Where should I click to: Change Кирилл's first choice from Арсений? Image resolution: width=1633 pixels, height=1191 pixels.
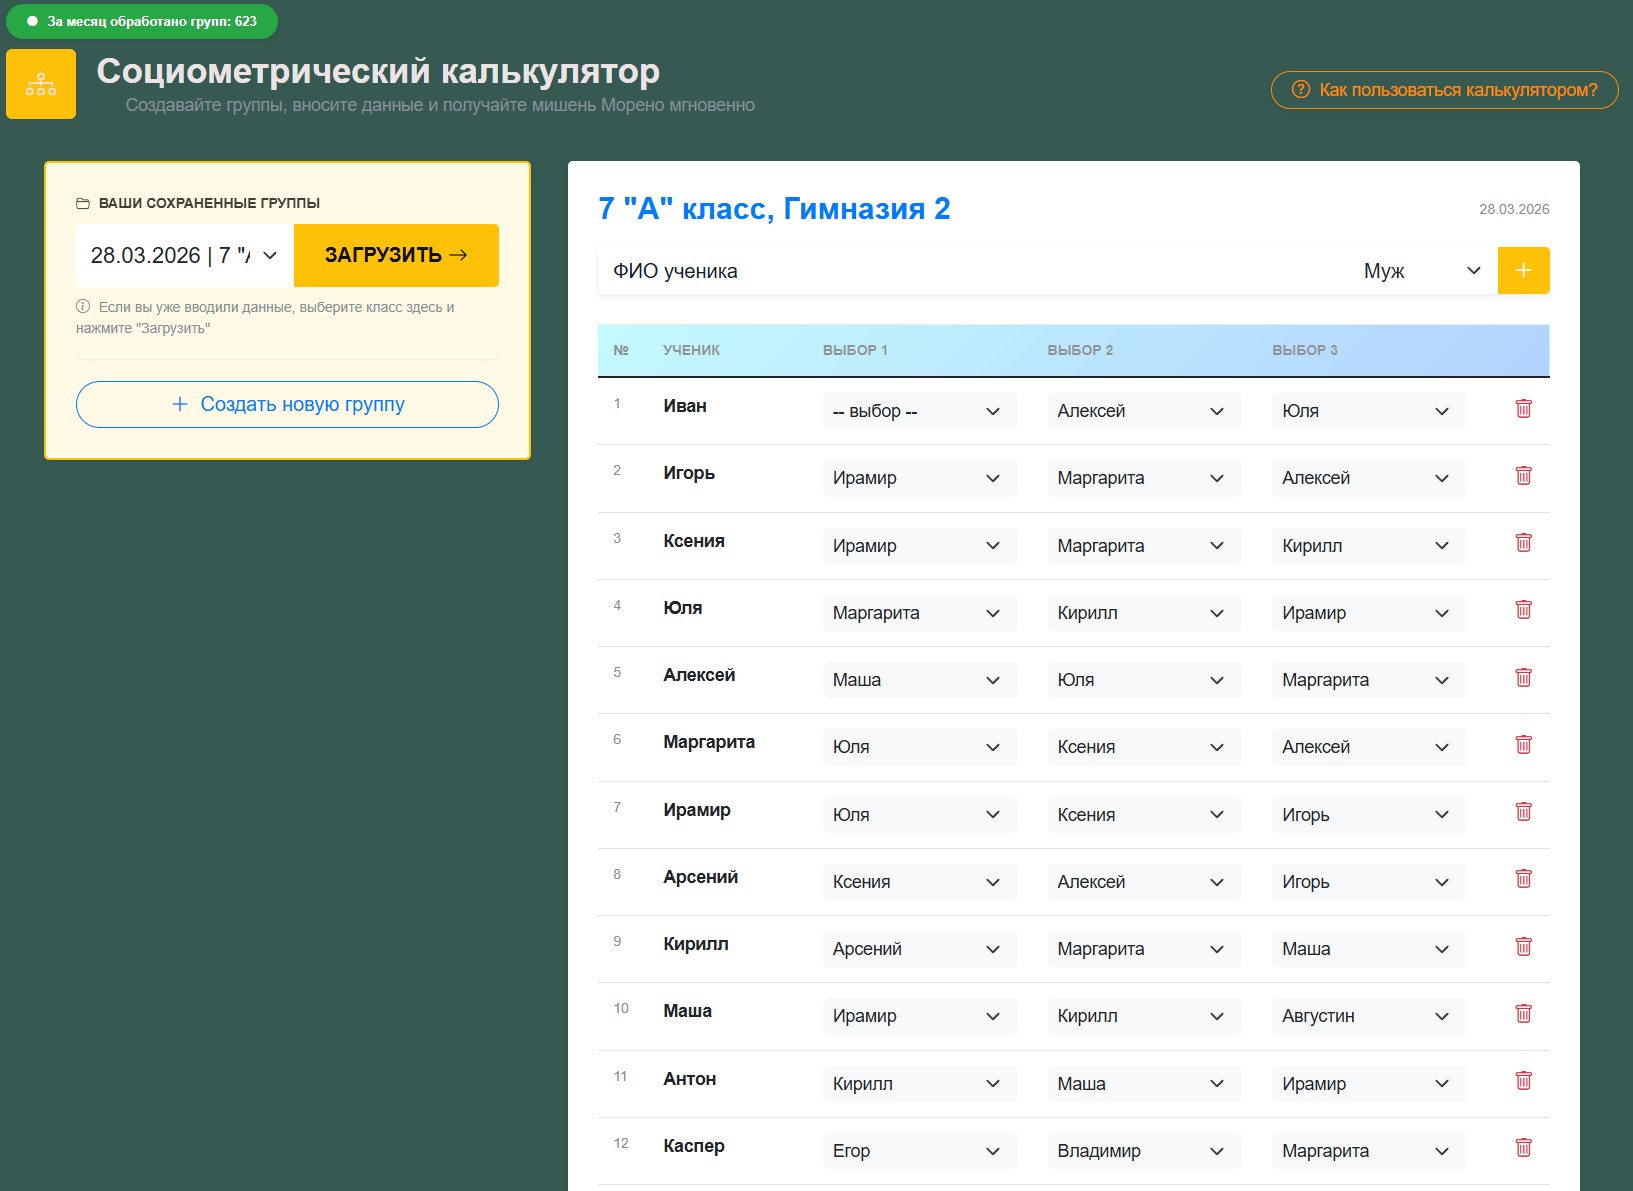918,948
